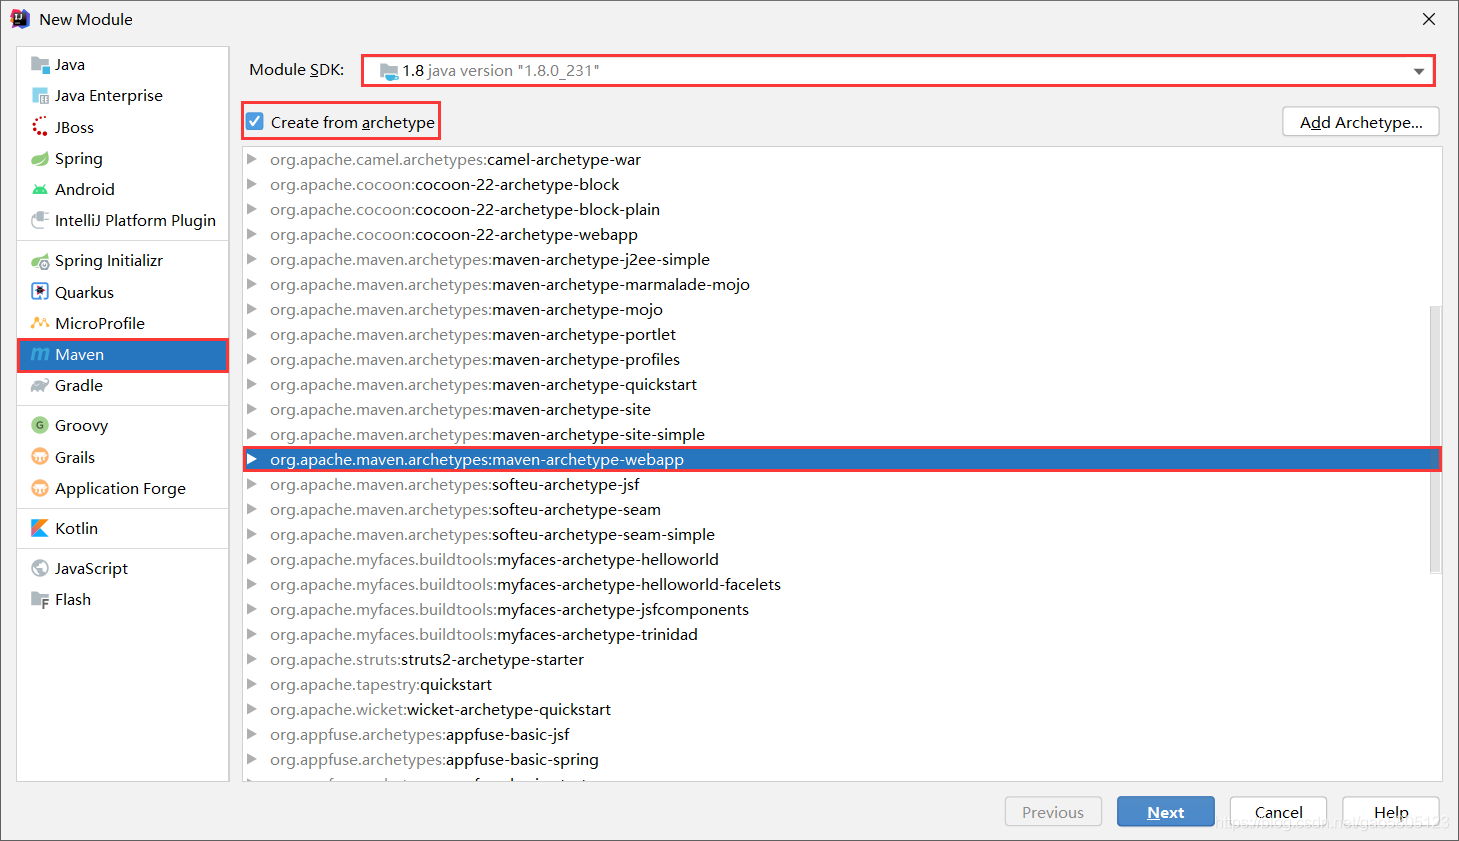Expand struts2-archetype-starter node
Screen dimensions: 1459x841
tap(252, 659)
